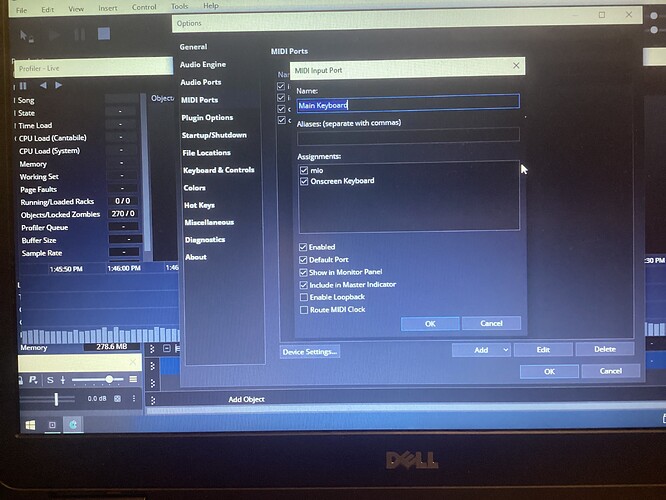This screenshot has width=666, height=500.
Task: Select Audio Ports options page
Action: pyautogui.click(x=200, y=82)
